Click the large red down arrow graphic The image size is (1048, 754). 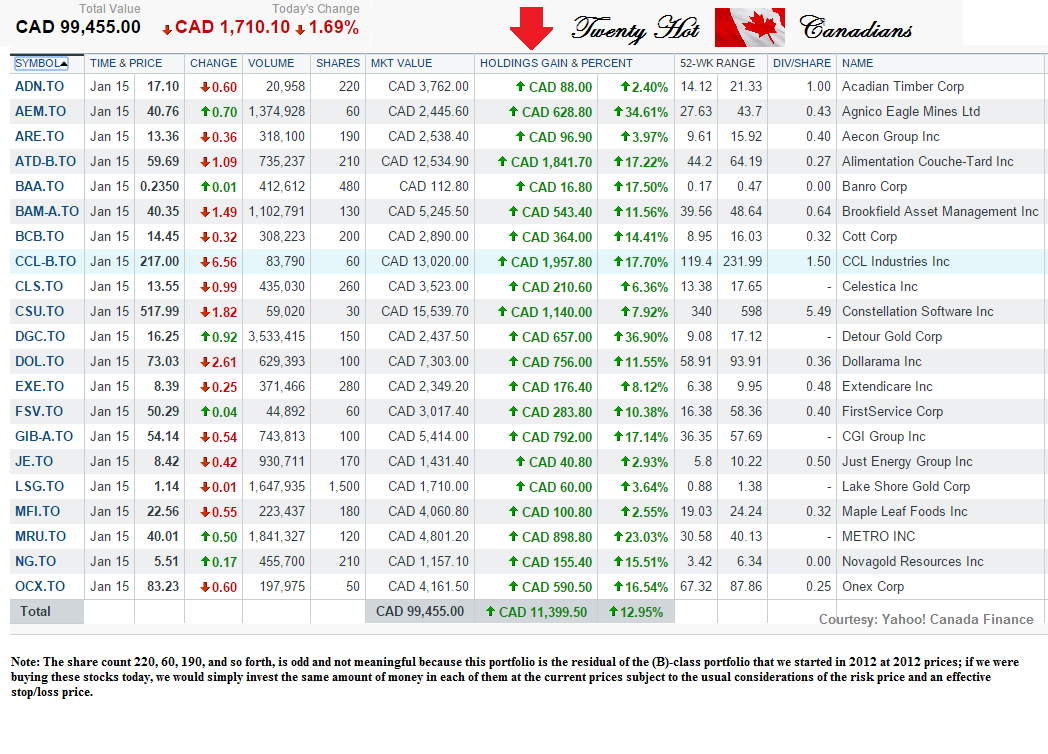[531, 27]
